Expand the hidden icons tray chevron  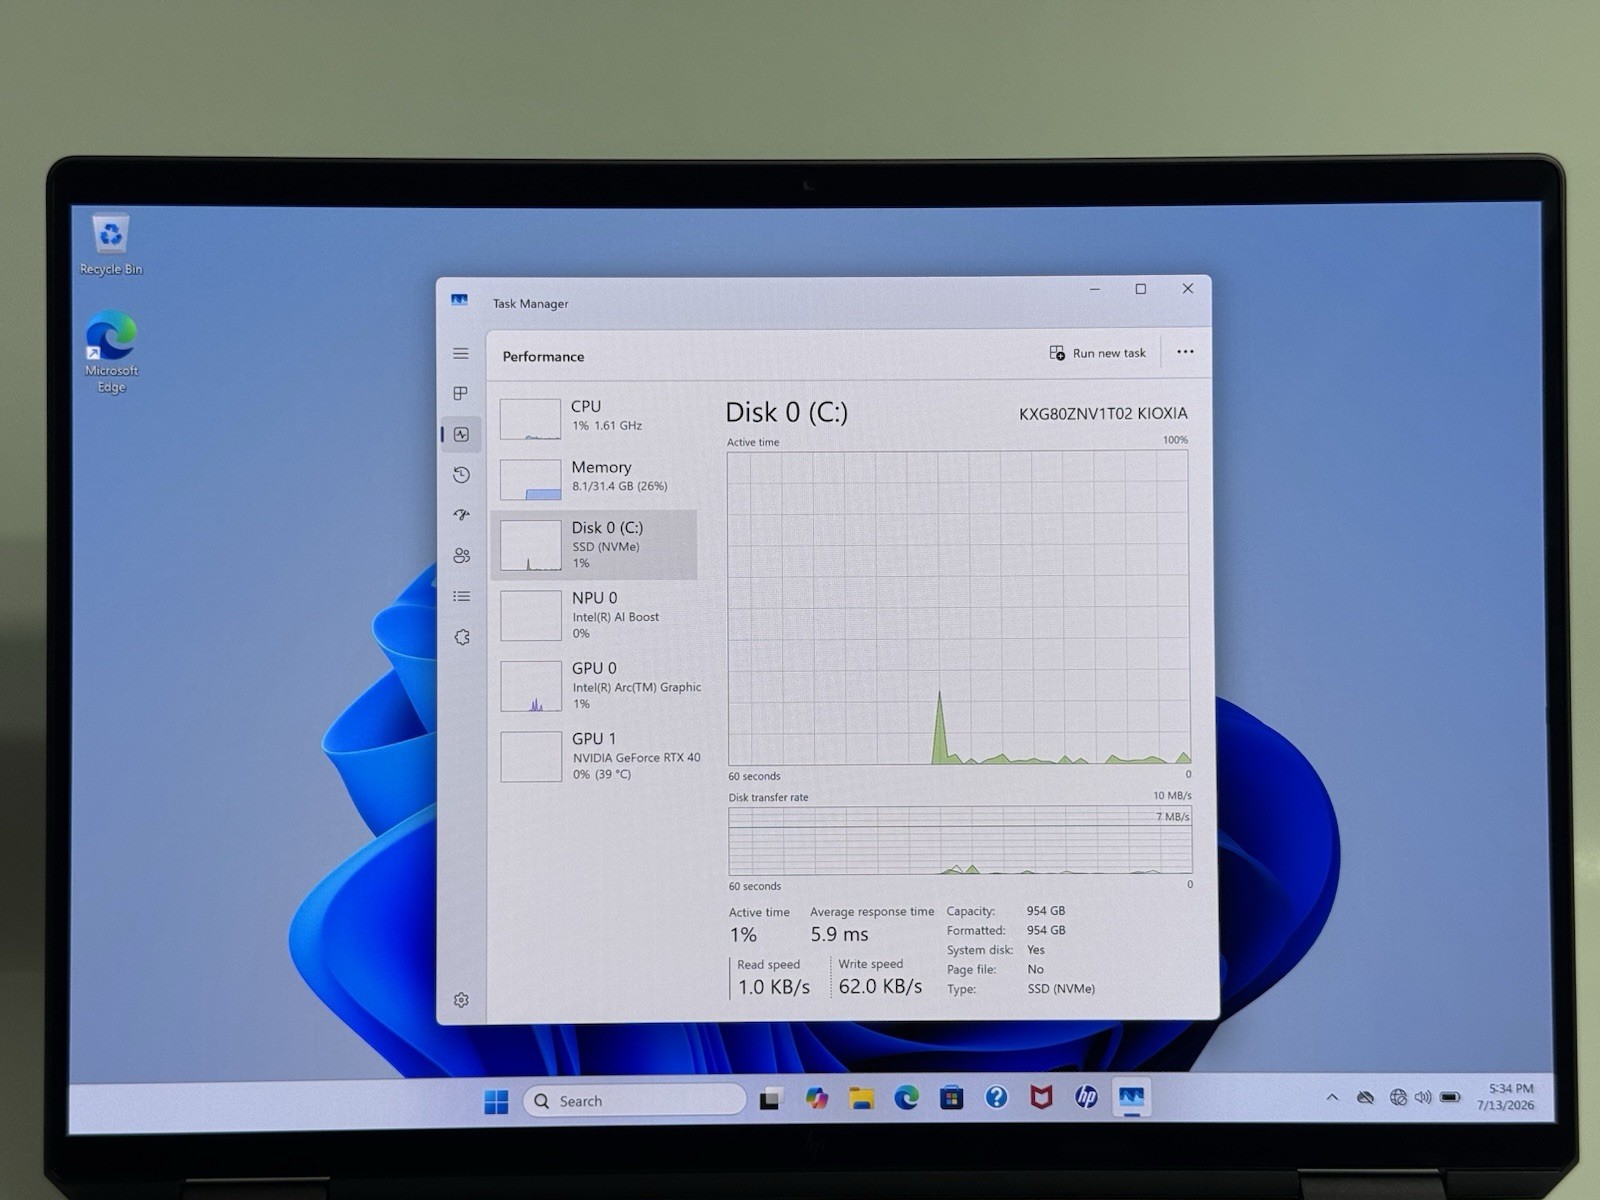[1332, 1097]
